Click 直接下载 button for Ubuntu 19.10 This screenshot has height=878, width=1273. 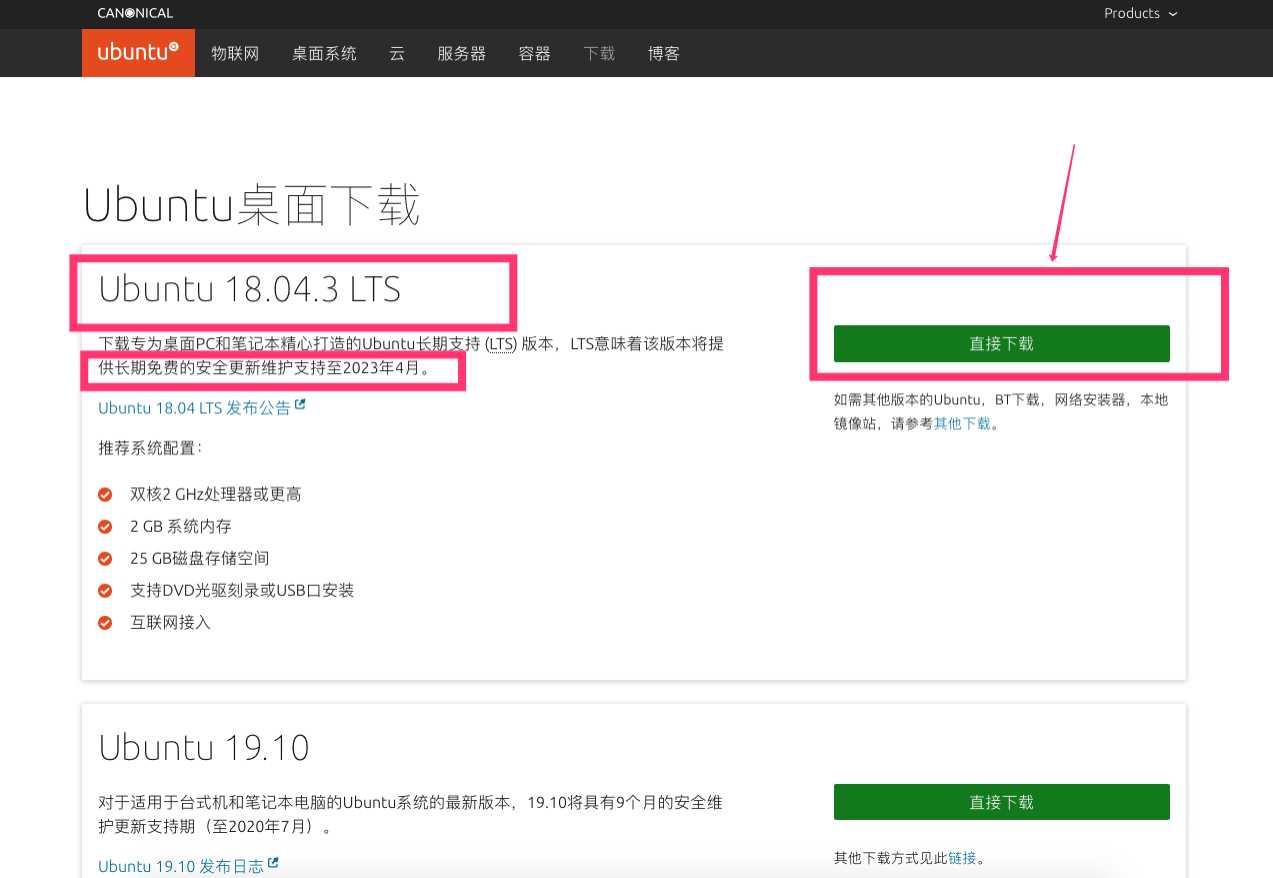click(1001, 802)
